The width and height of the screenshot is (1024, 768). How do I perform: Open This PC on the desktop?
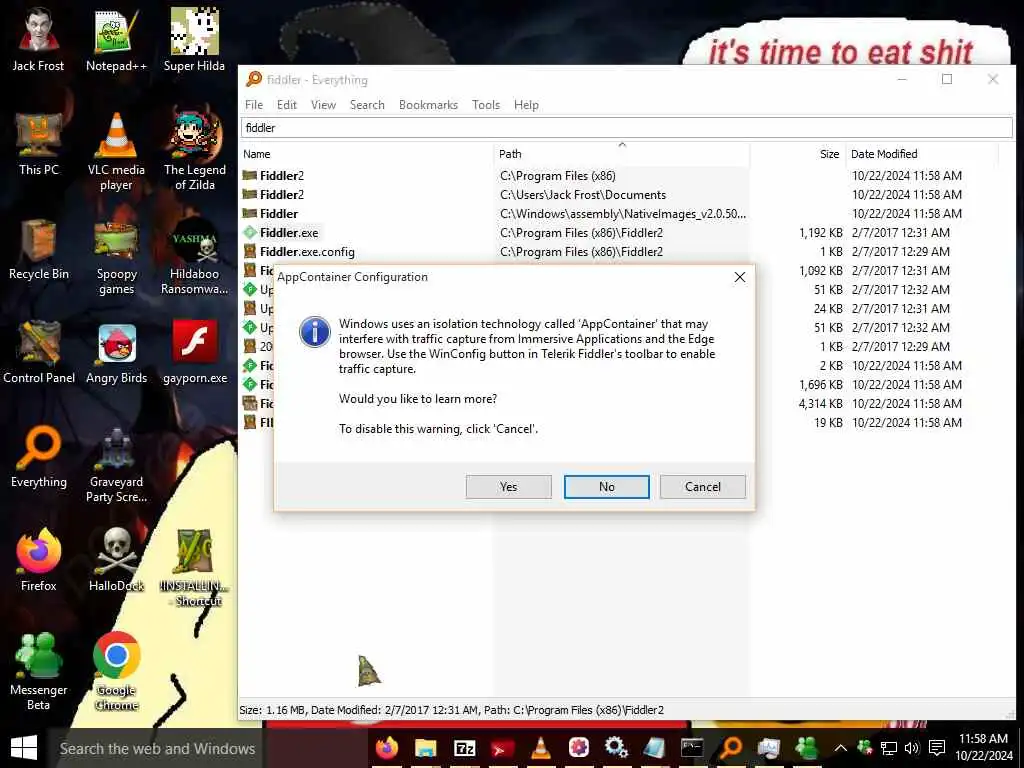point(39,144)
